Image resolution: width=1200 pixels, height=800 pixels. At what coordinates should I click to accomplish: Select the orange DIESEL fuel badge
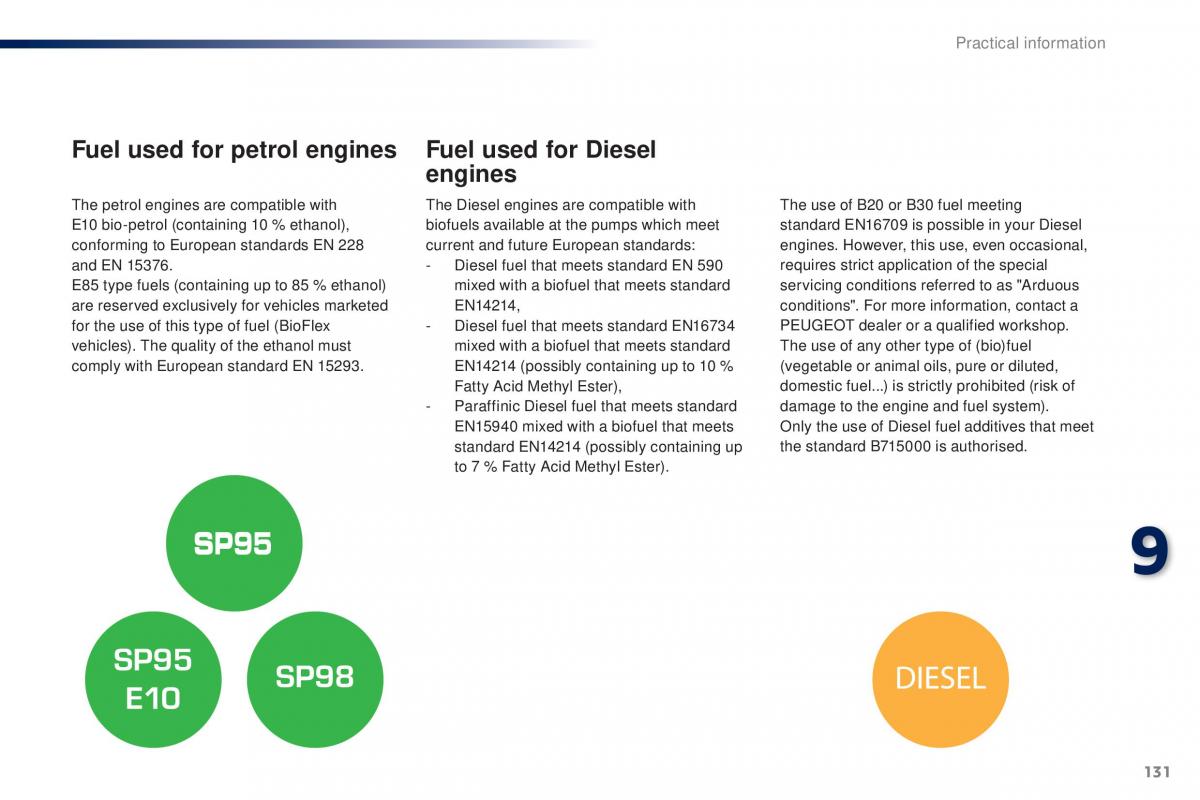940,679
